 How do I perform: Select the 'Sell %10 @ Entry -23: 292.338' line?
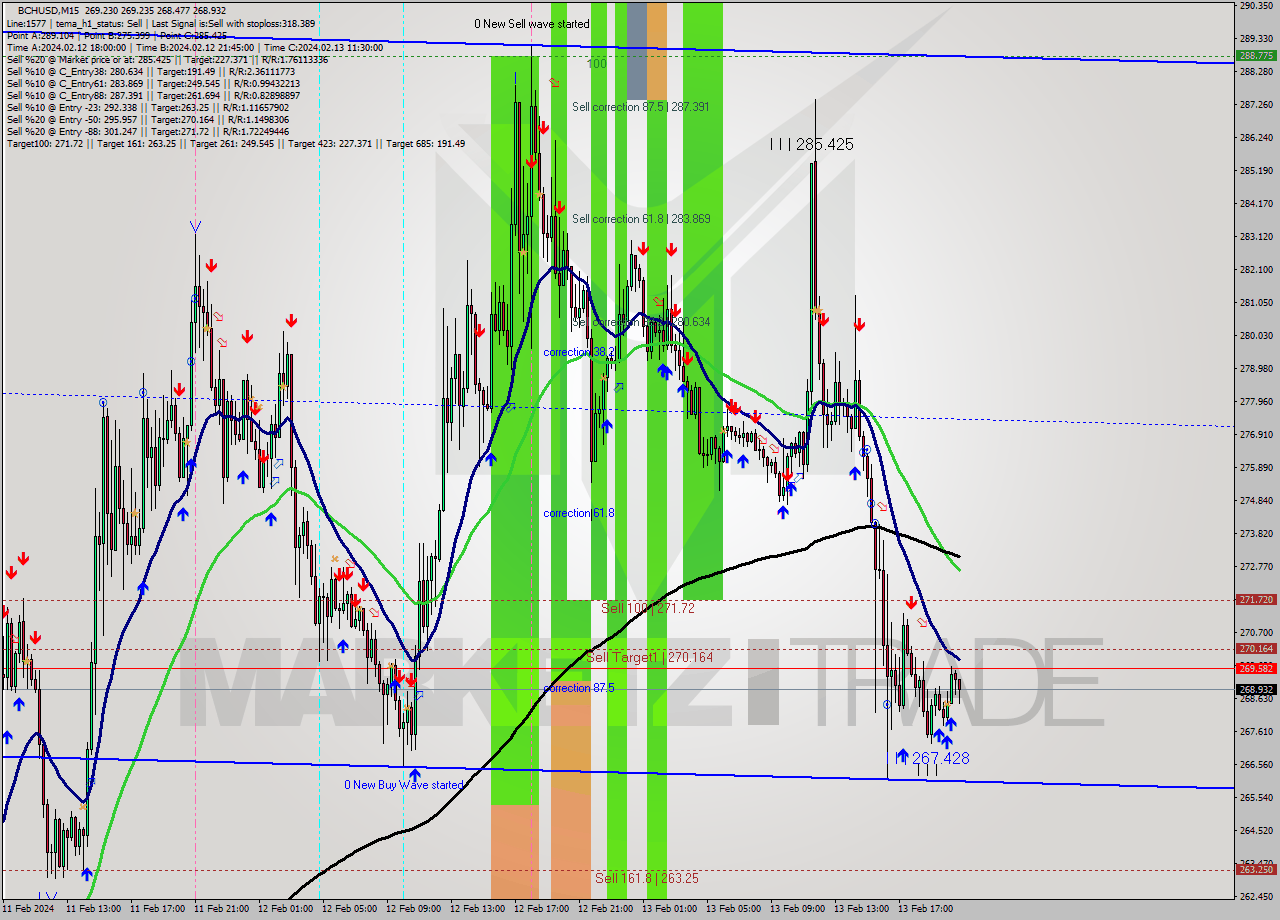[x=147, y=107]
